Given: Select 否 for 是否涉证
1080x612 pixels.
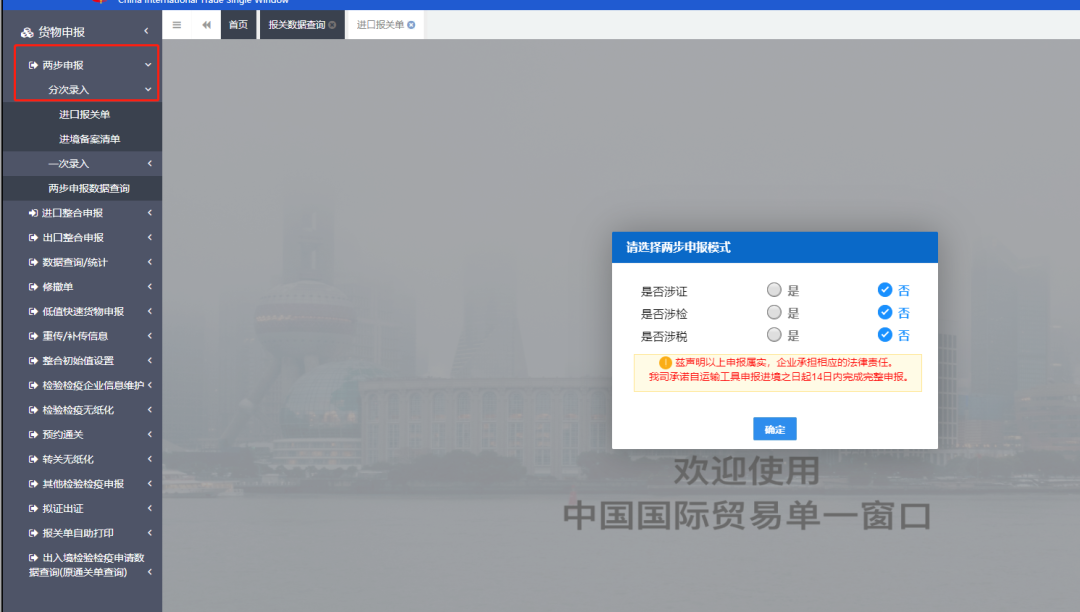Looking at the screenshot, I should tap(885, 290).
